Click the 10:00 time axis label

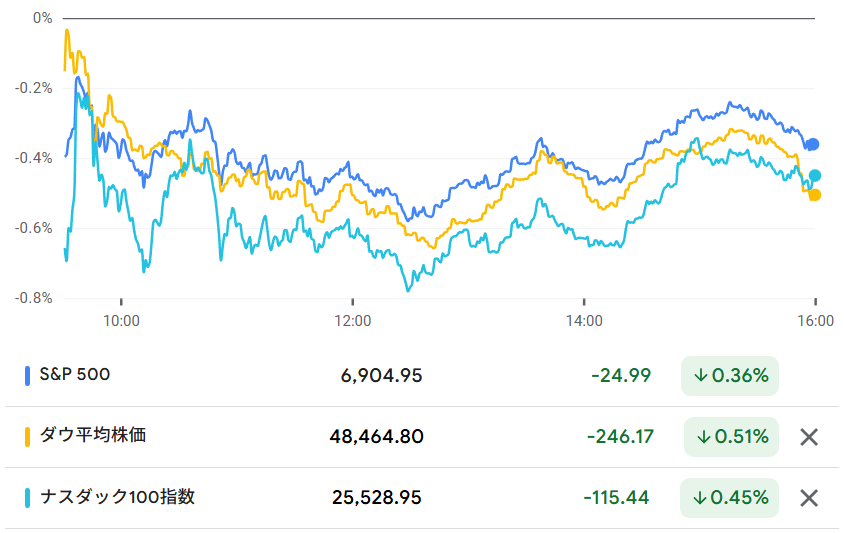click(x=120, y=321)
